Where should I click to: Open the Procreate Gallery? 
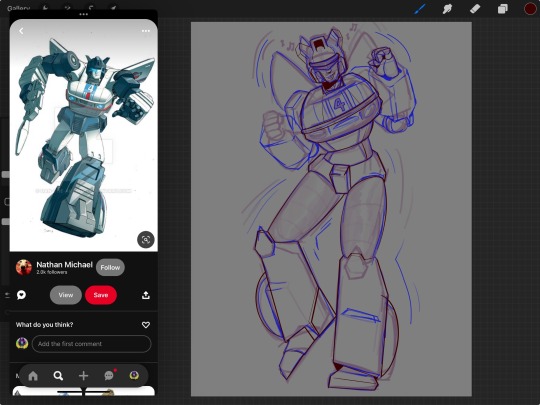point(19,8)
